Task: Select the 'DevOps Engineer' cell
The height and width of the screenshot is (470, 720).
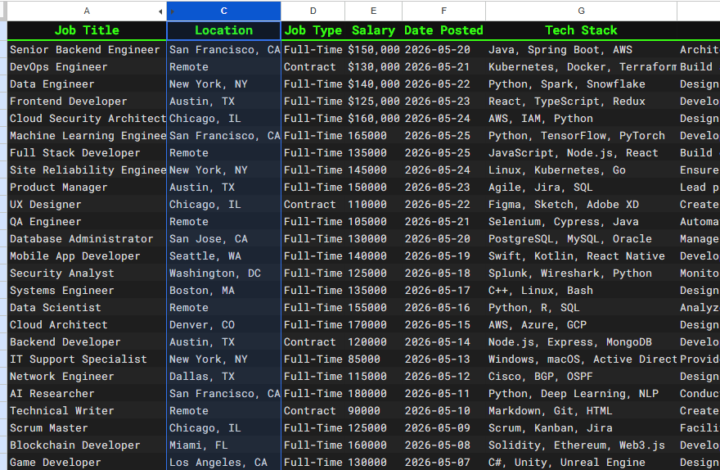Action: pos(87,67)
